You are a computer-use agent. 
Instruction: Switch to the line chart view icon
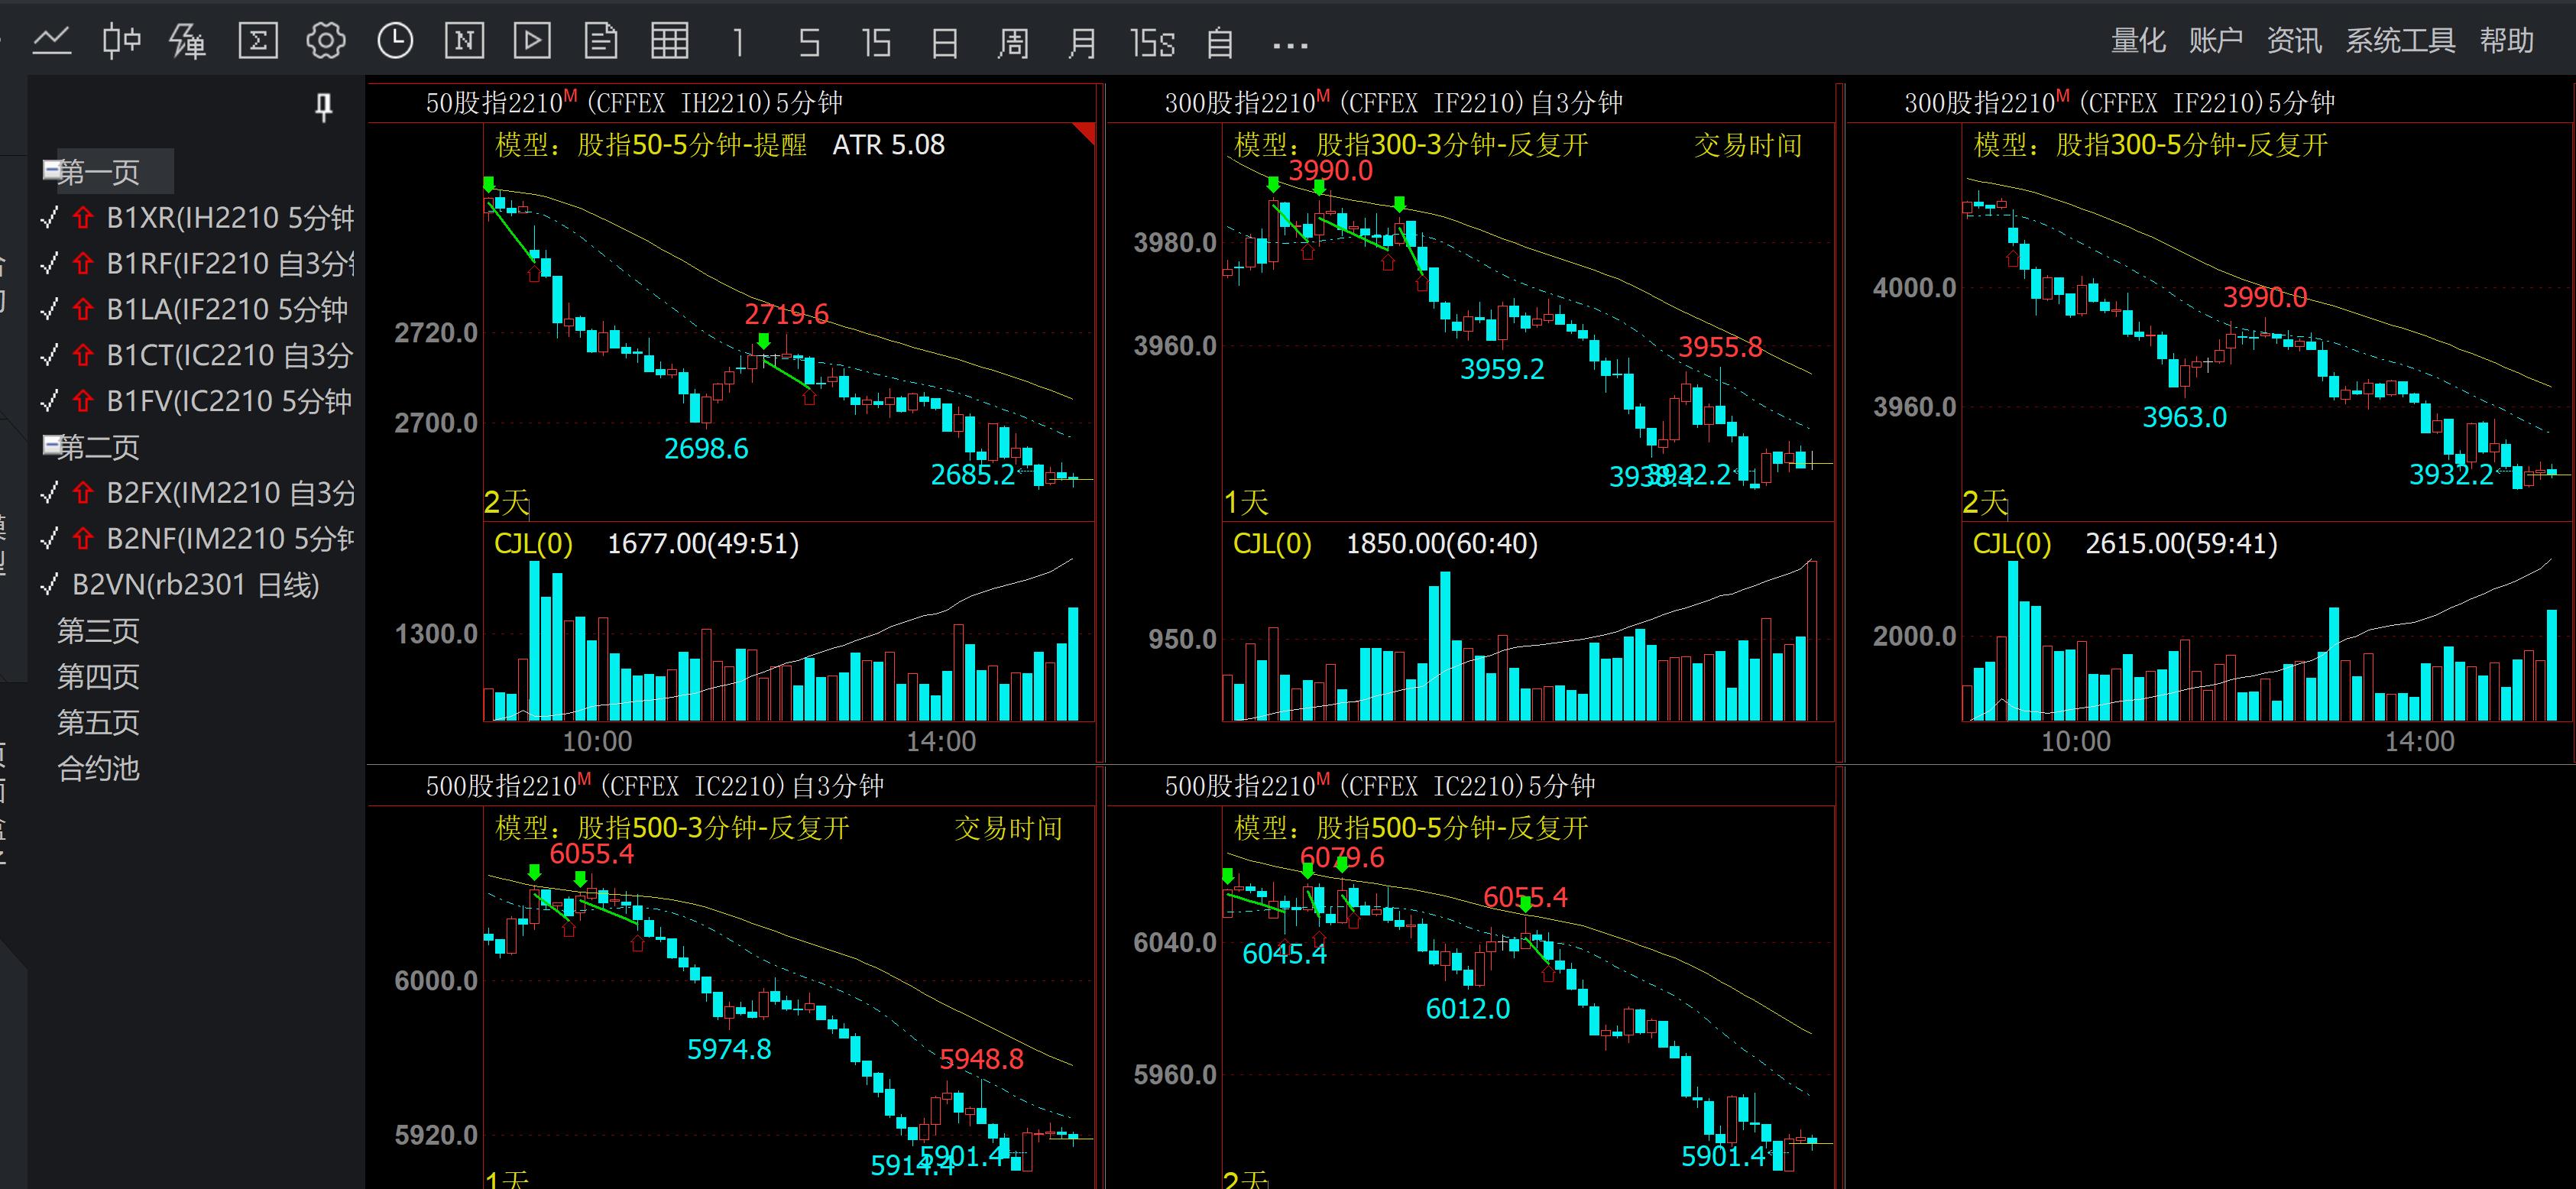(52, 41)
